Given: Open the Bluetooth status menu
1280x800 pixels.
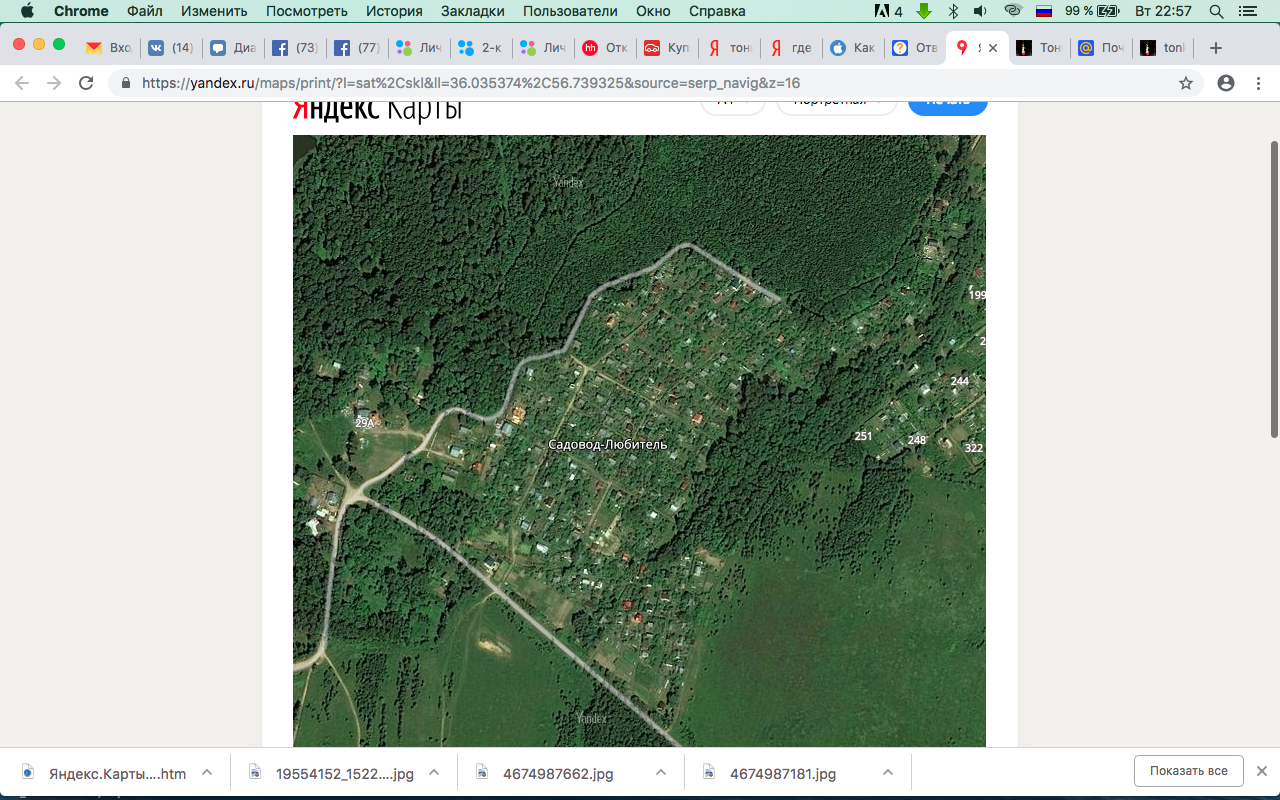Looking at the screenshot, I should point(953,11).
